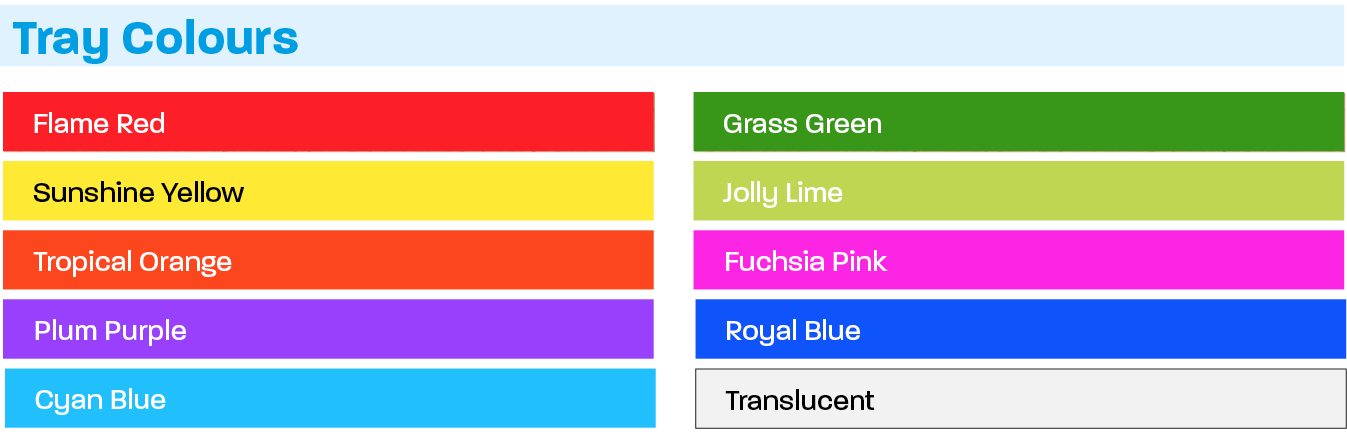This screenshot has width=1347, height=439.
Task: Click the 'Tropical Orange' white label text
Action: pyautogui.click(x=132, y=262)
